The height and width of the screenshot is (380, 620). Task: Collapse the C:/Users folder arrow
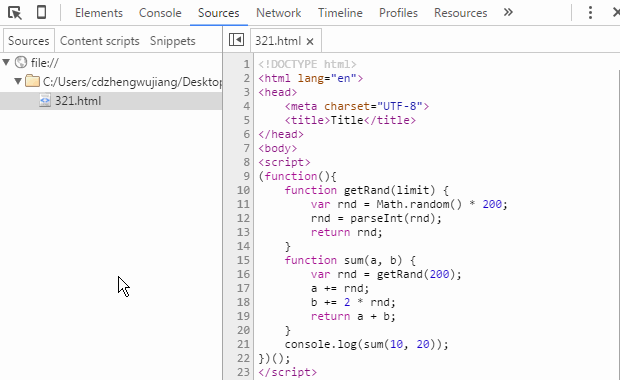pyautogui.click(x=17, y=81)
